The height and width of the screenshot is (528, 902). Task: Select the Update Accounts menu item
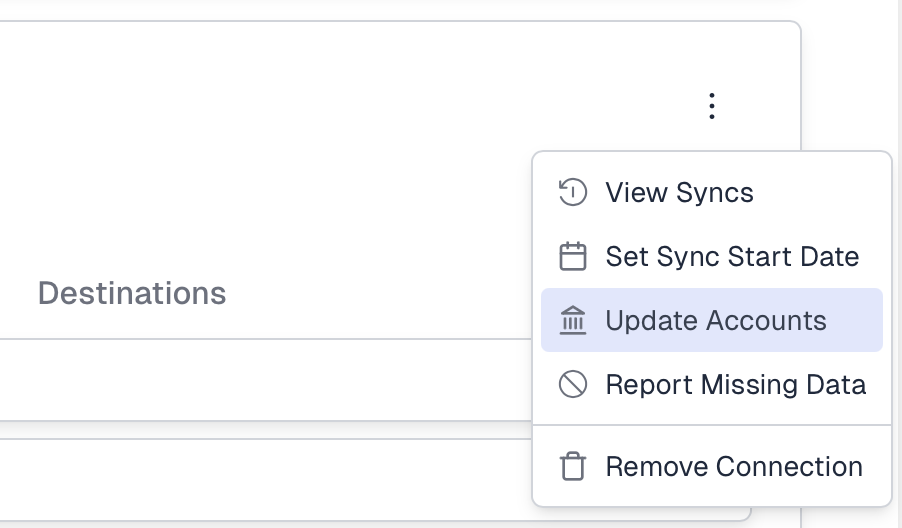coord(716,321)
